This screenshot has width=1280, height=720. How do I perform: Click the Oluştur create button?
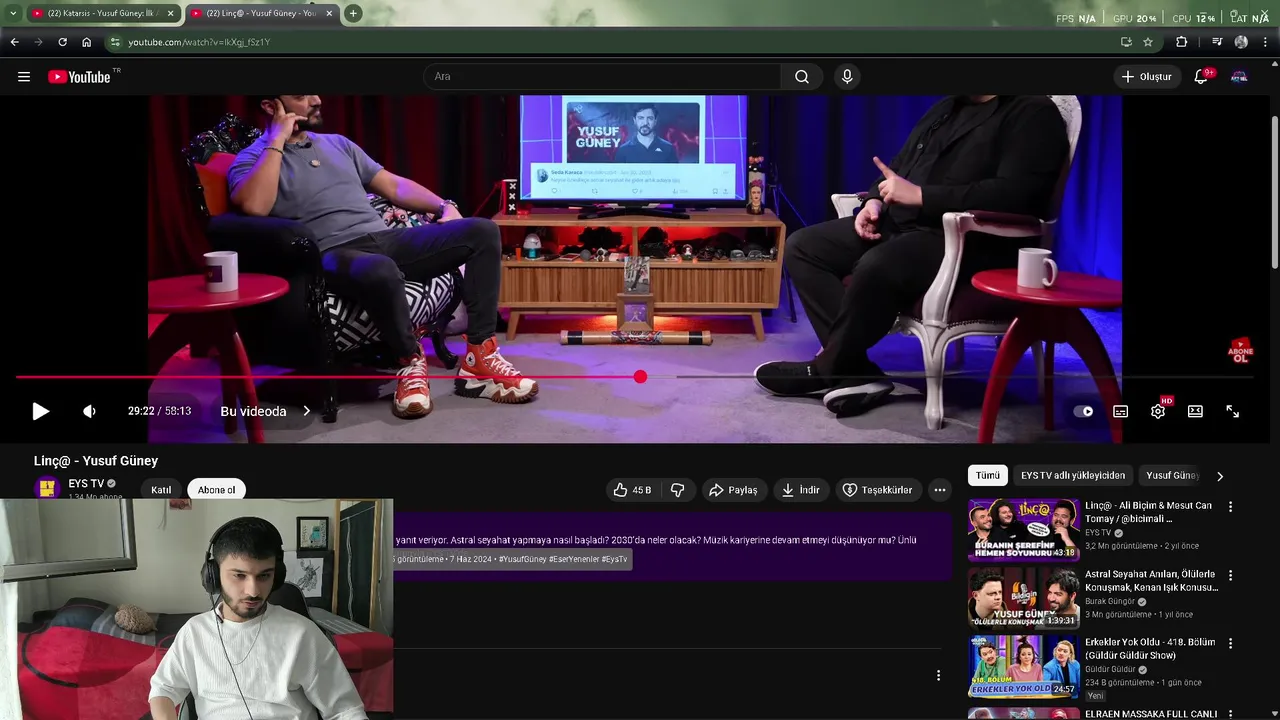(1146, 77)
